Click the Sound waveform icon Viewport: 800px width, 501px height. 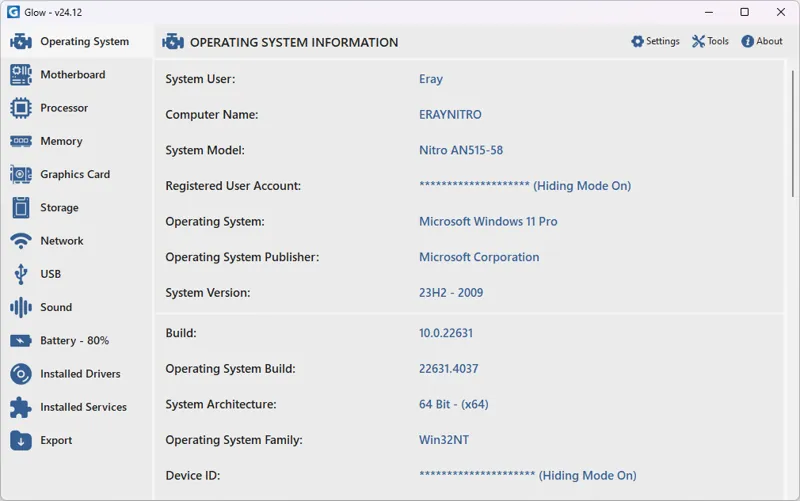(20, 307)
